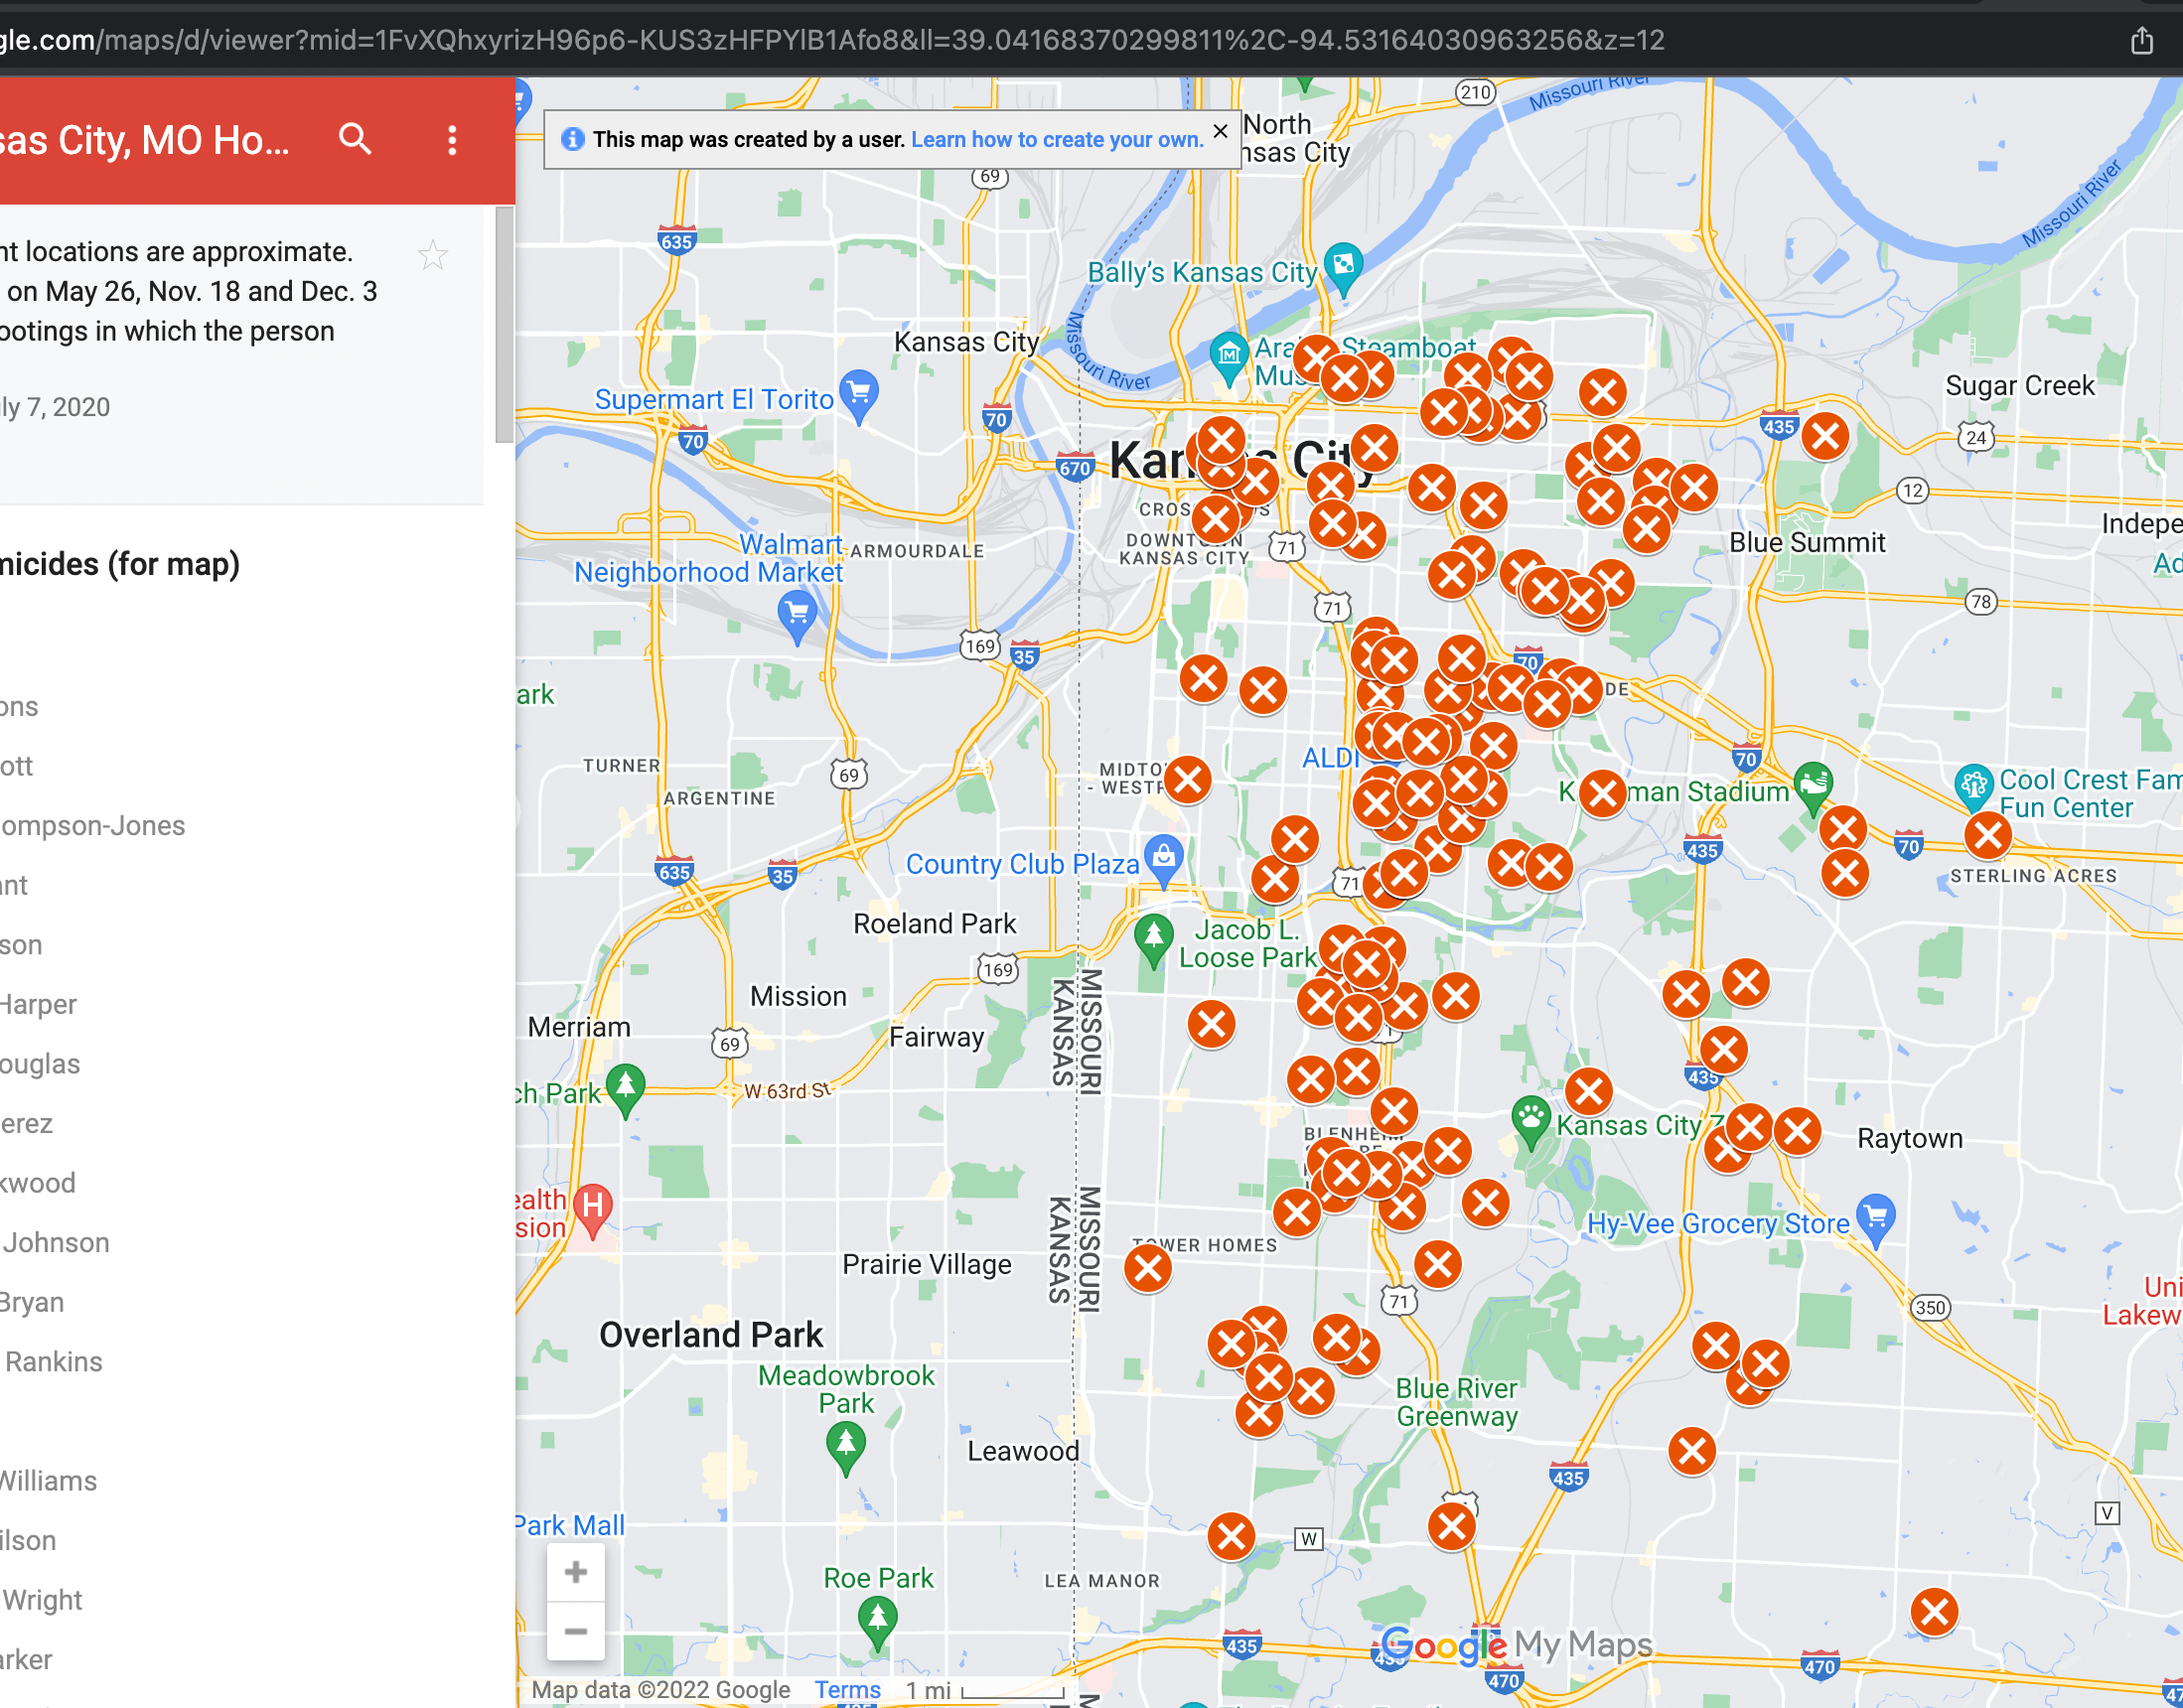Click the 'Overland Park' city label
The width and height of the screenshot is (2183, 1708).
click(711, 1334)
